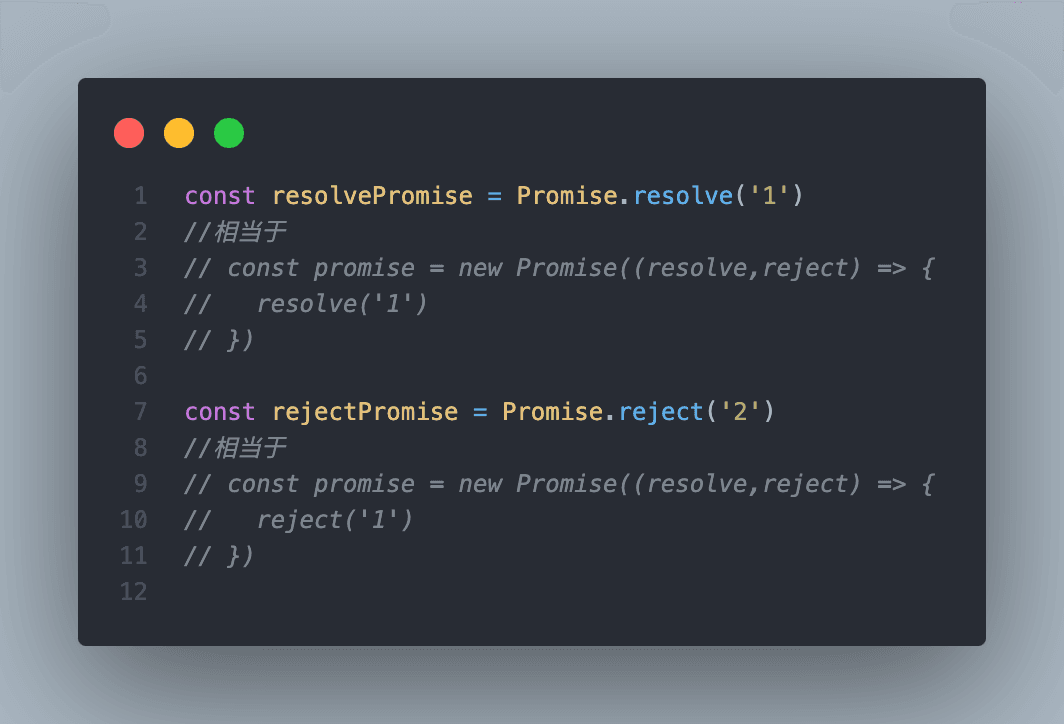This screenshot has width=1064, height=724.
Task: Click the rejectPromise variable name
Action: (x=365, y=412)
